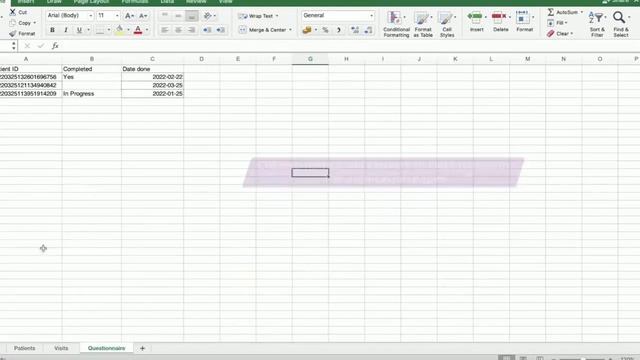The height and width of the screenshot is (360, 640).
Task: Open the Format cells menu button
Action: click(x=524, y=22)
